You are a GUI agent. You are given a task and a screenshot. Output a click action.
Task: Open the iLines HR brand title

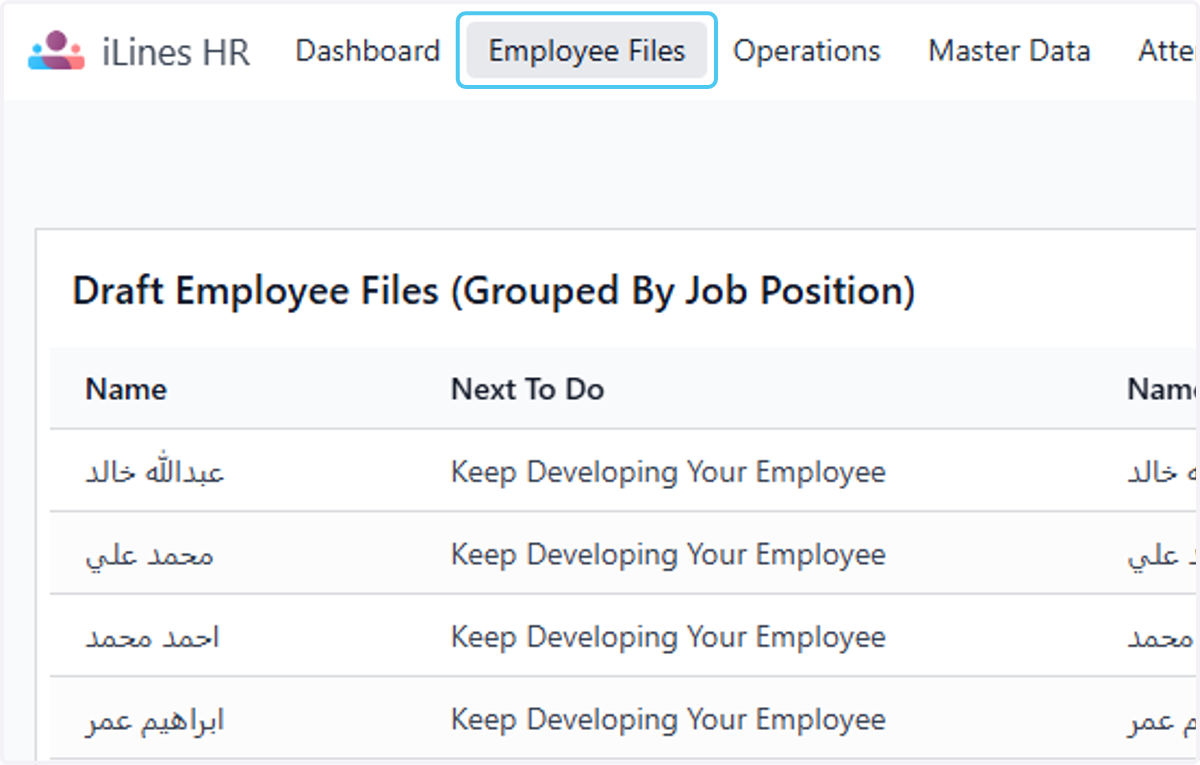(175, 52)
